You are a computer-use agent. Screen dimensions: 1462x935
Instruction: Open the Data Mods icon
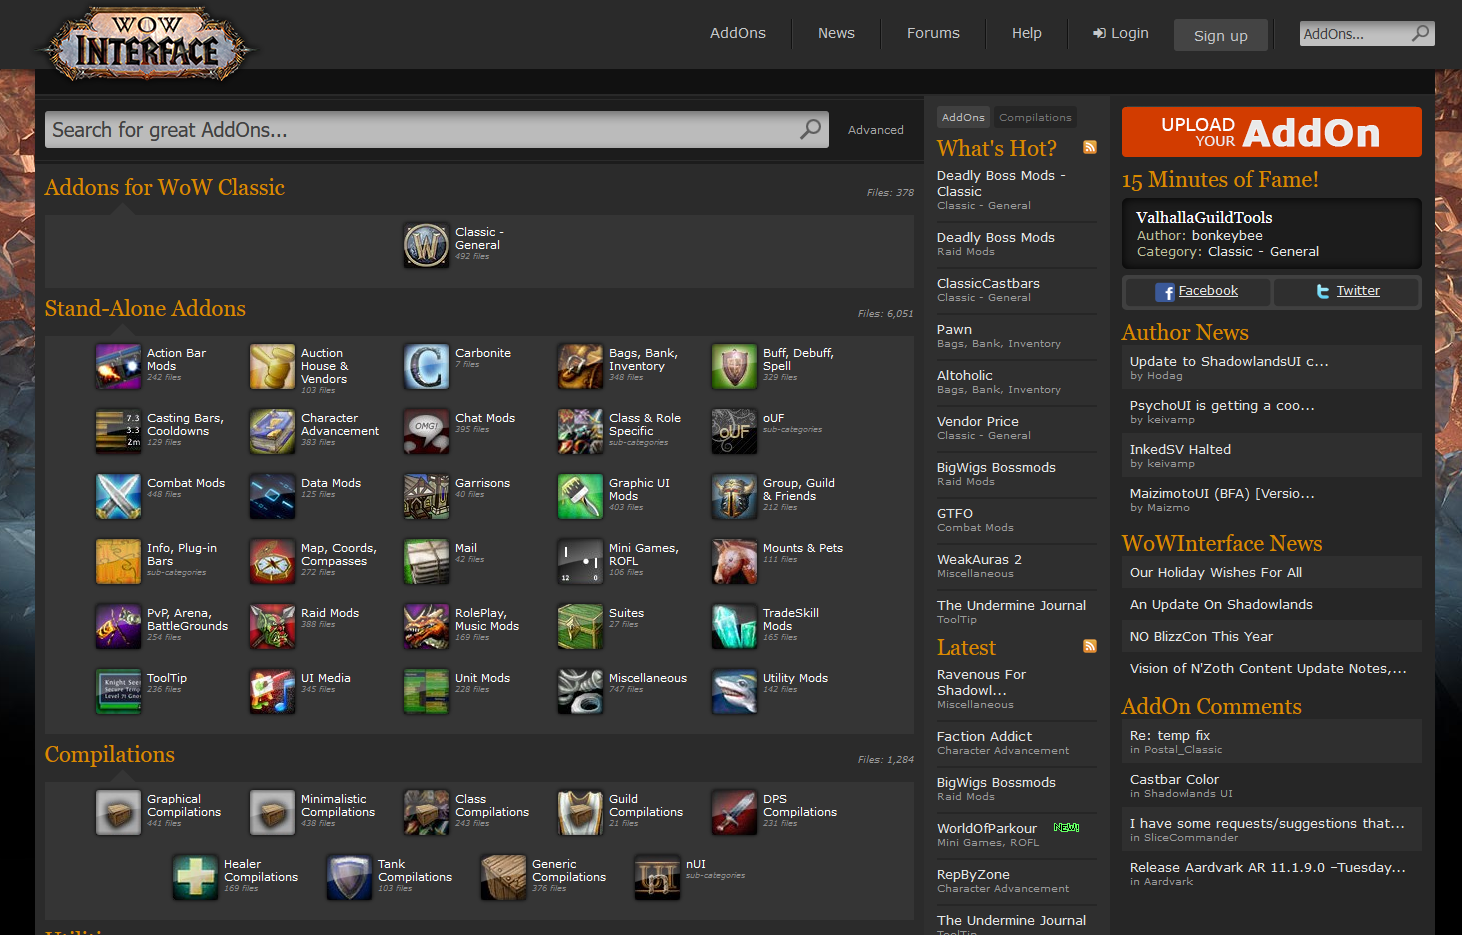272,496
